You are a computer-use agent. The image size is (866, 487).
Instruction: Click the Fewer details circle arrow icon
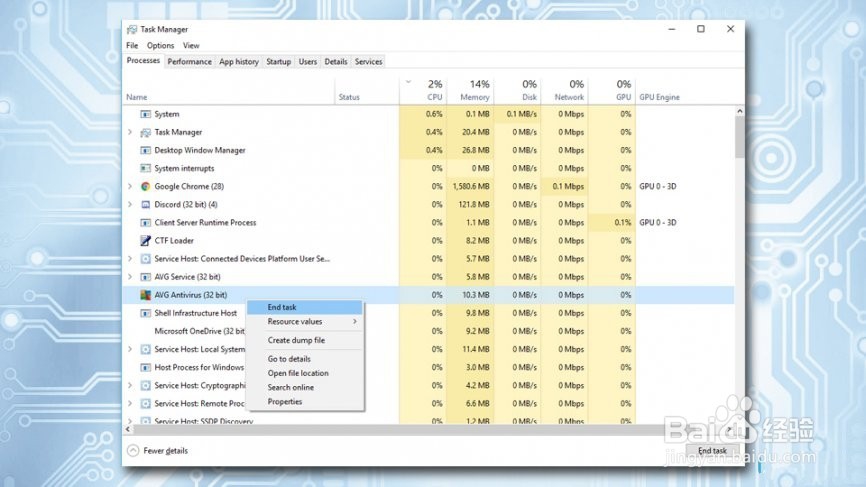coord(133,451)
